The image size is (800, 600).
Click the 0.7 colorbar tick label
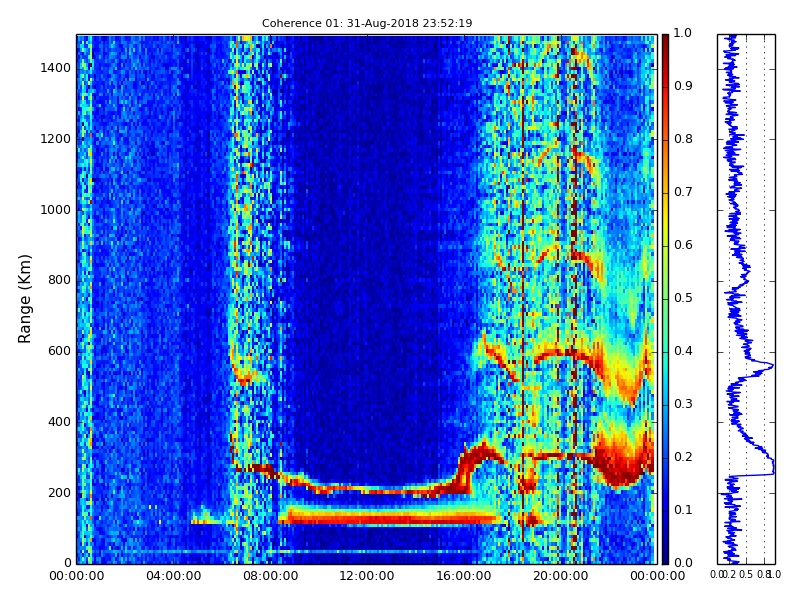click(683, 192)
